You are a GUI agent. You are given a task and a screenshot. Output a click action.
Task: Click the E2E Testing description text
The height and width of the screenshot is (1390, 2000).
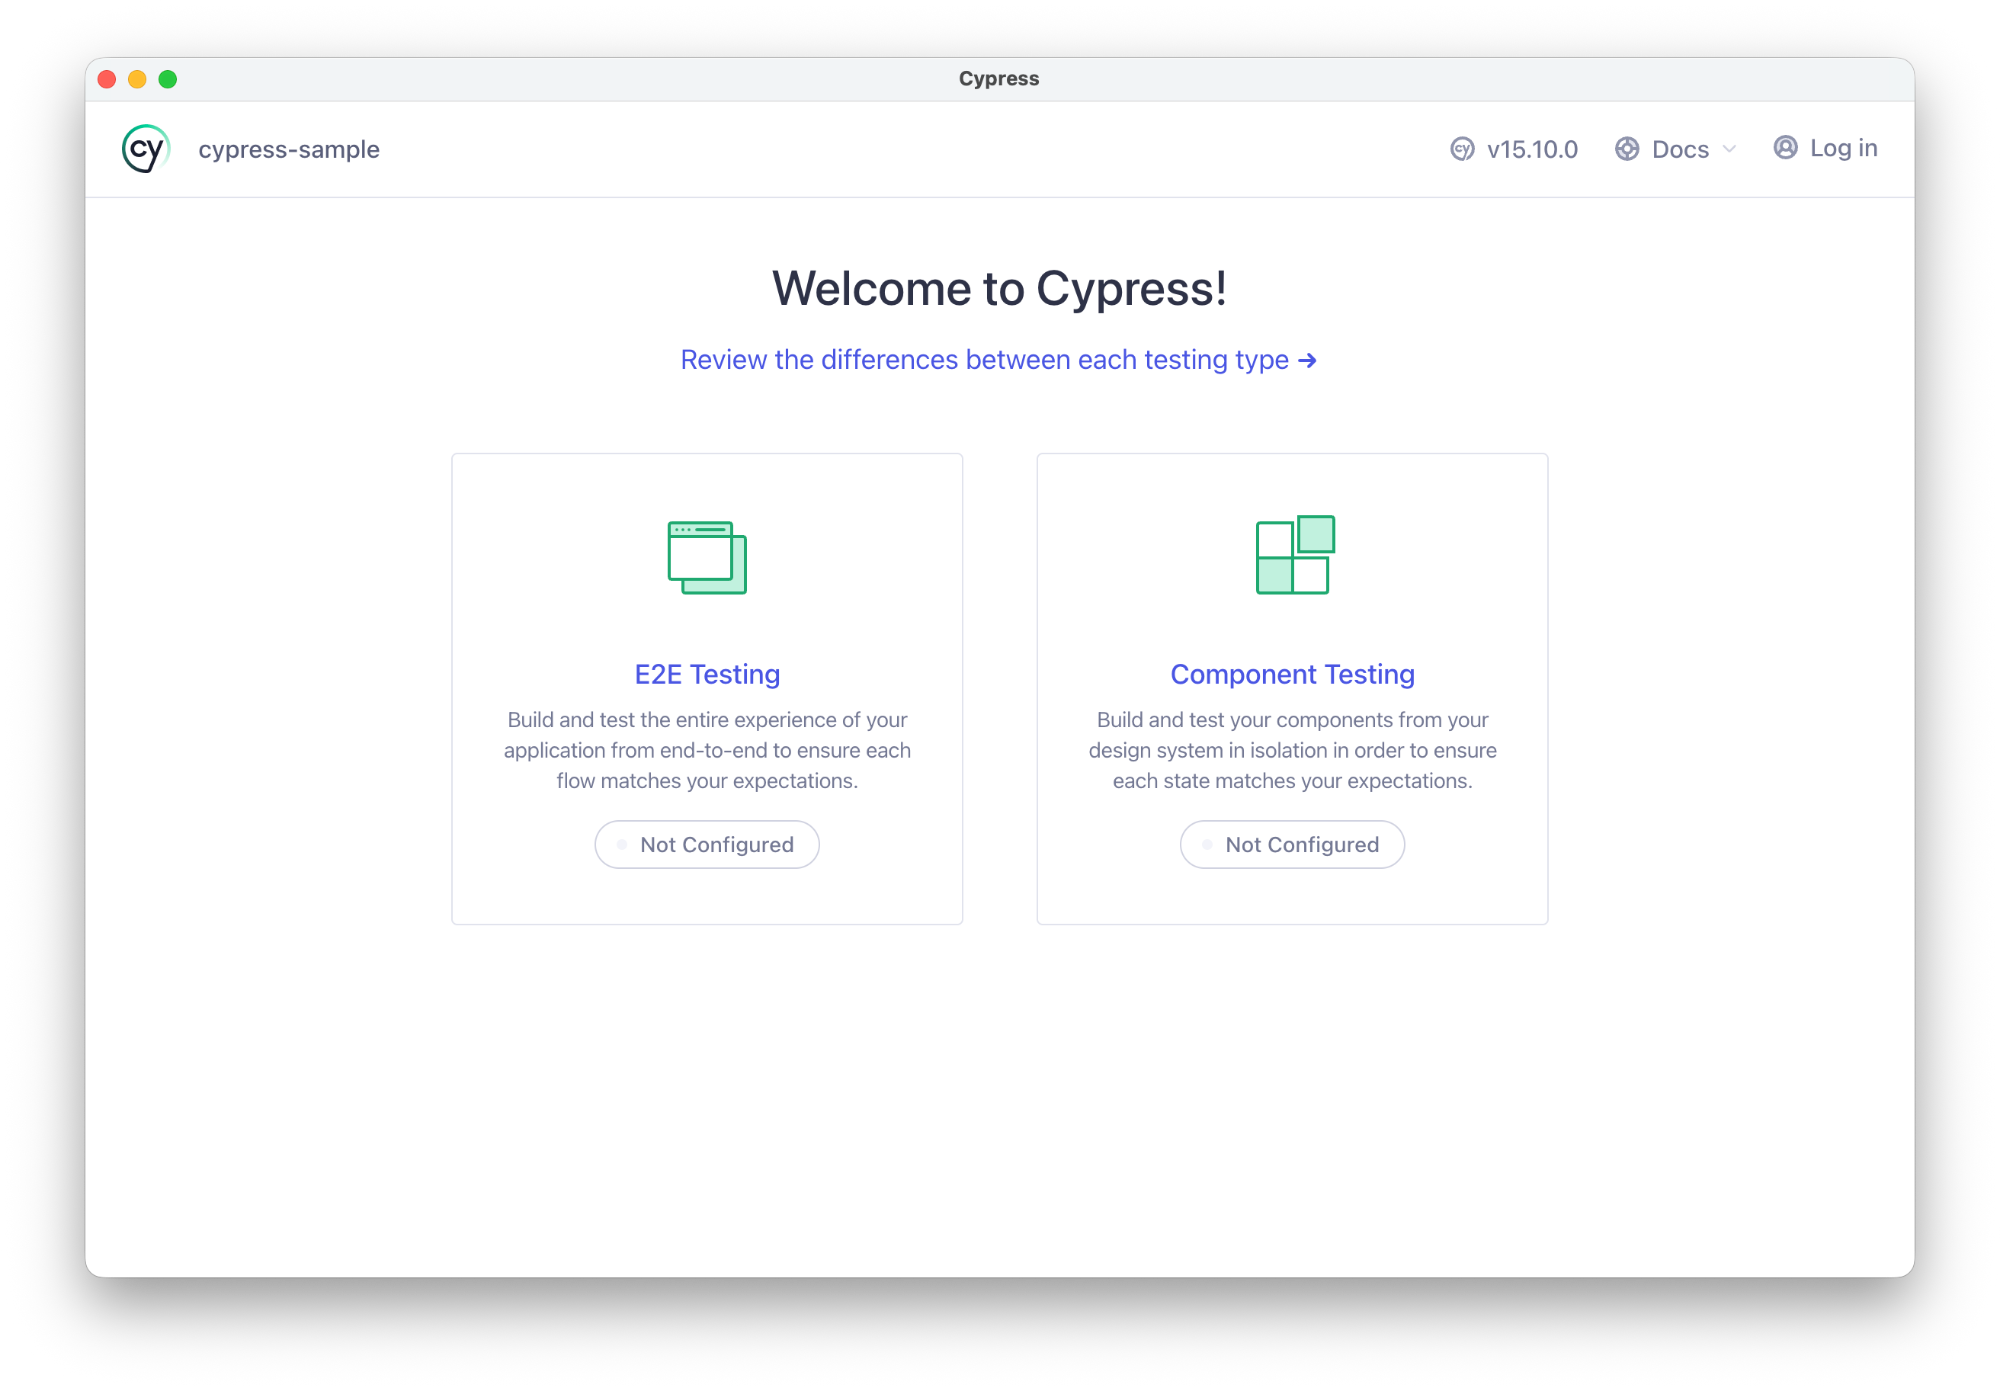pos(707,750)
